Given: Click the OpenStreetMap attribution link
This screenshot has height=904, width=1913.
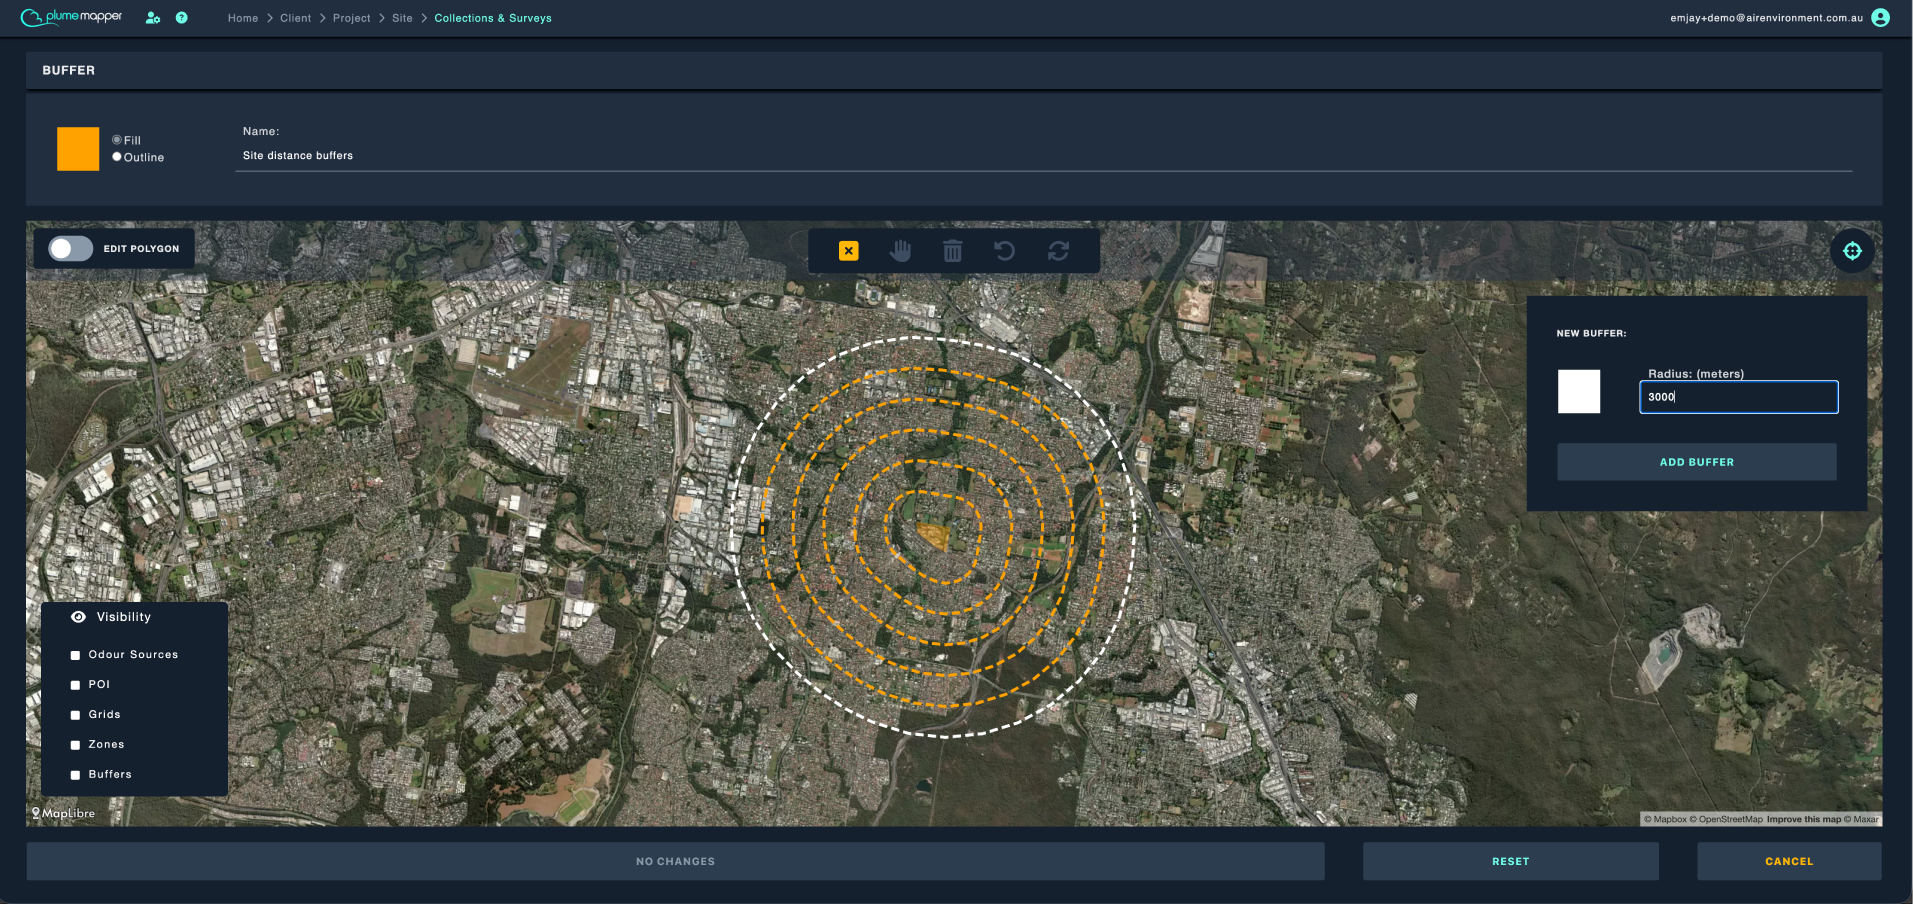Looking at the screenshot, I should [1726, 819].
